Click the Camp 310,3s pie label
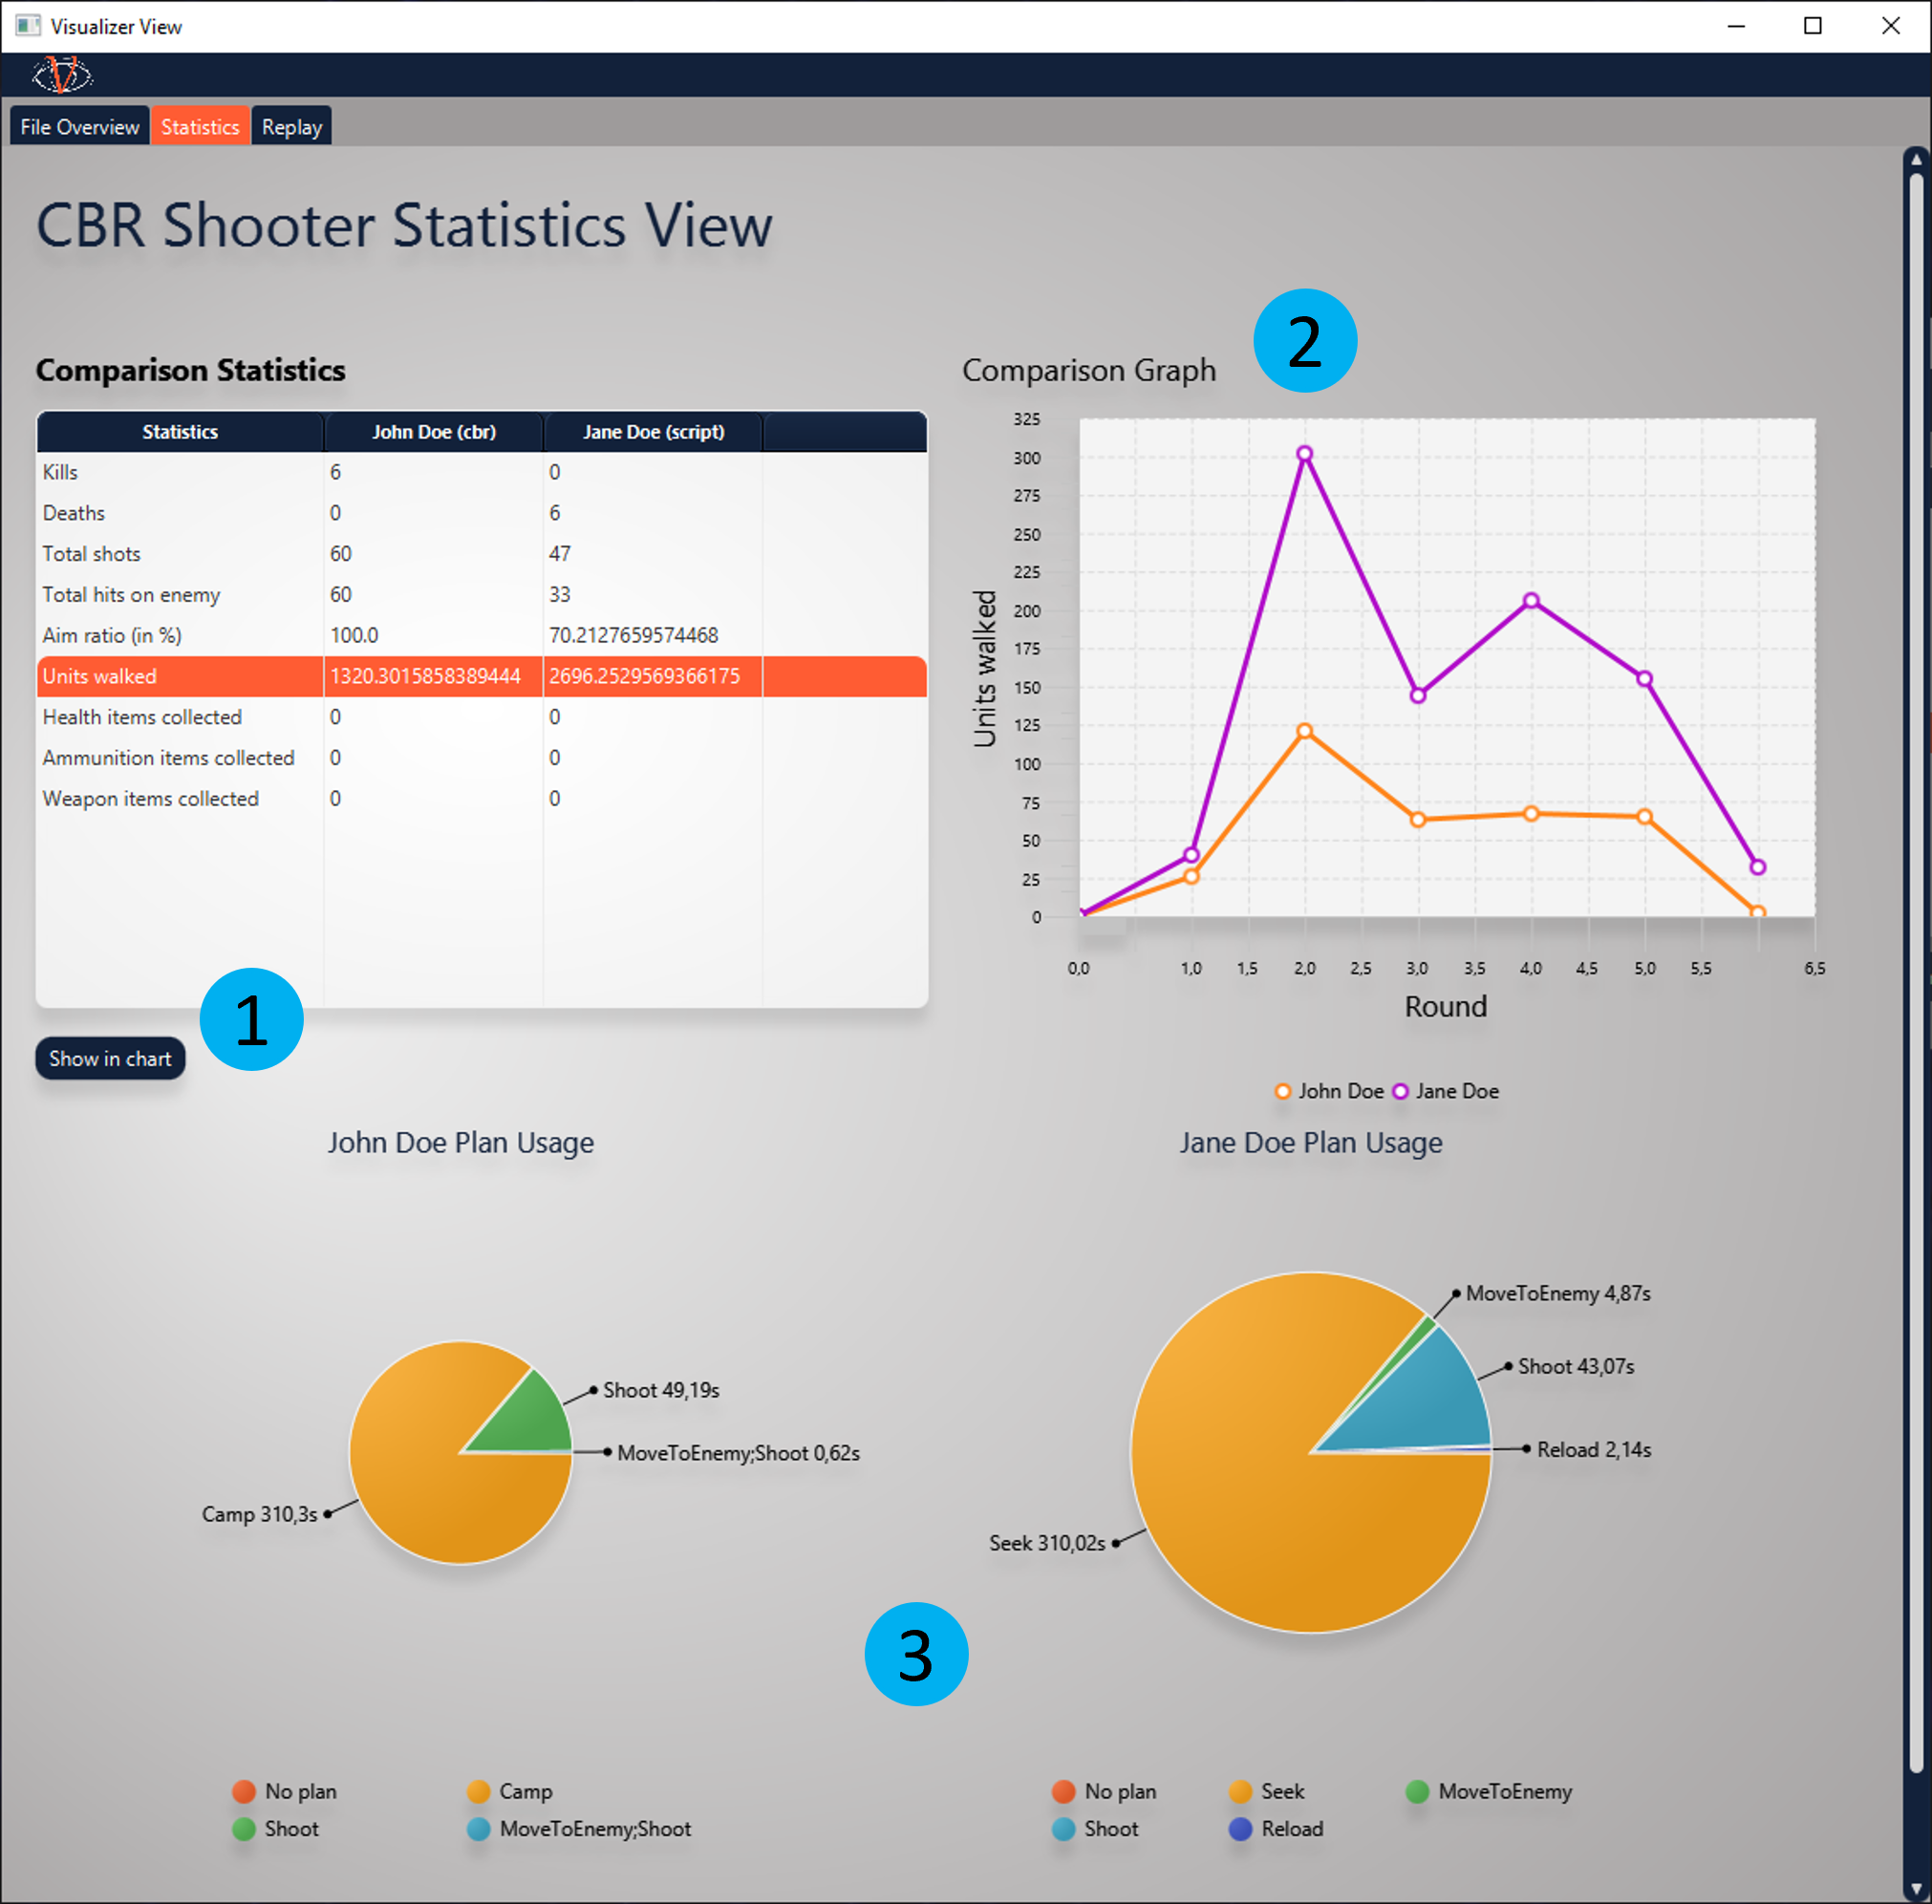This screenshot has height=1904, width=1932. click(x=259, y=1514)
